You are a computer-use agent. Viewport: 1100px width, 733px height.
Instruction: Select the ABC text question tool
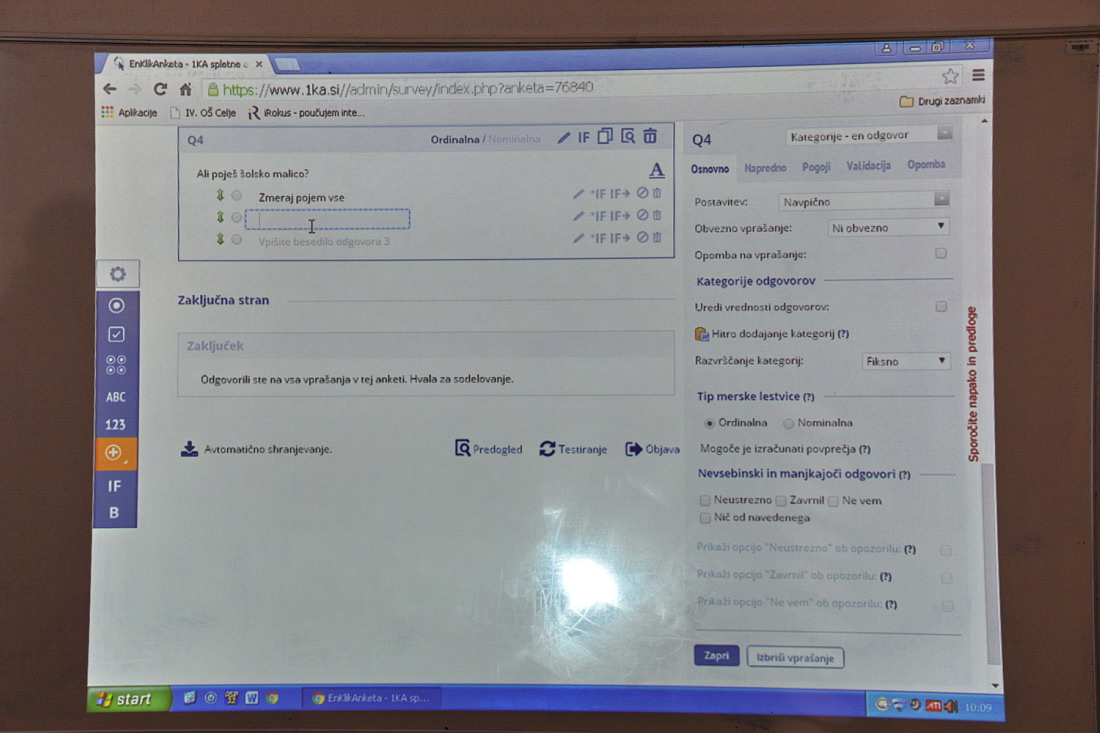pyautogui.click(x=116, y=396)
